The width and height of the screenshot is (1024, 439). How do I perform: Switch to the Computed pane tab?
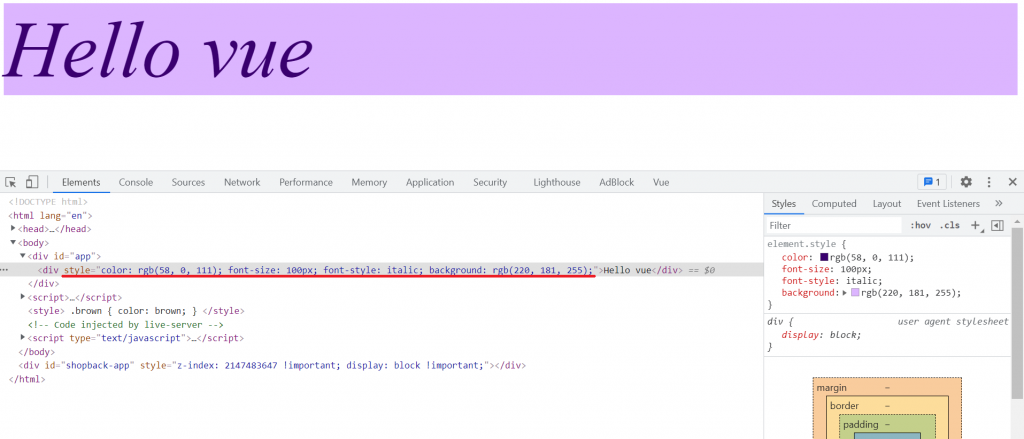click(834, 204)
